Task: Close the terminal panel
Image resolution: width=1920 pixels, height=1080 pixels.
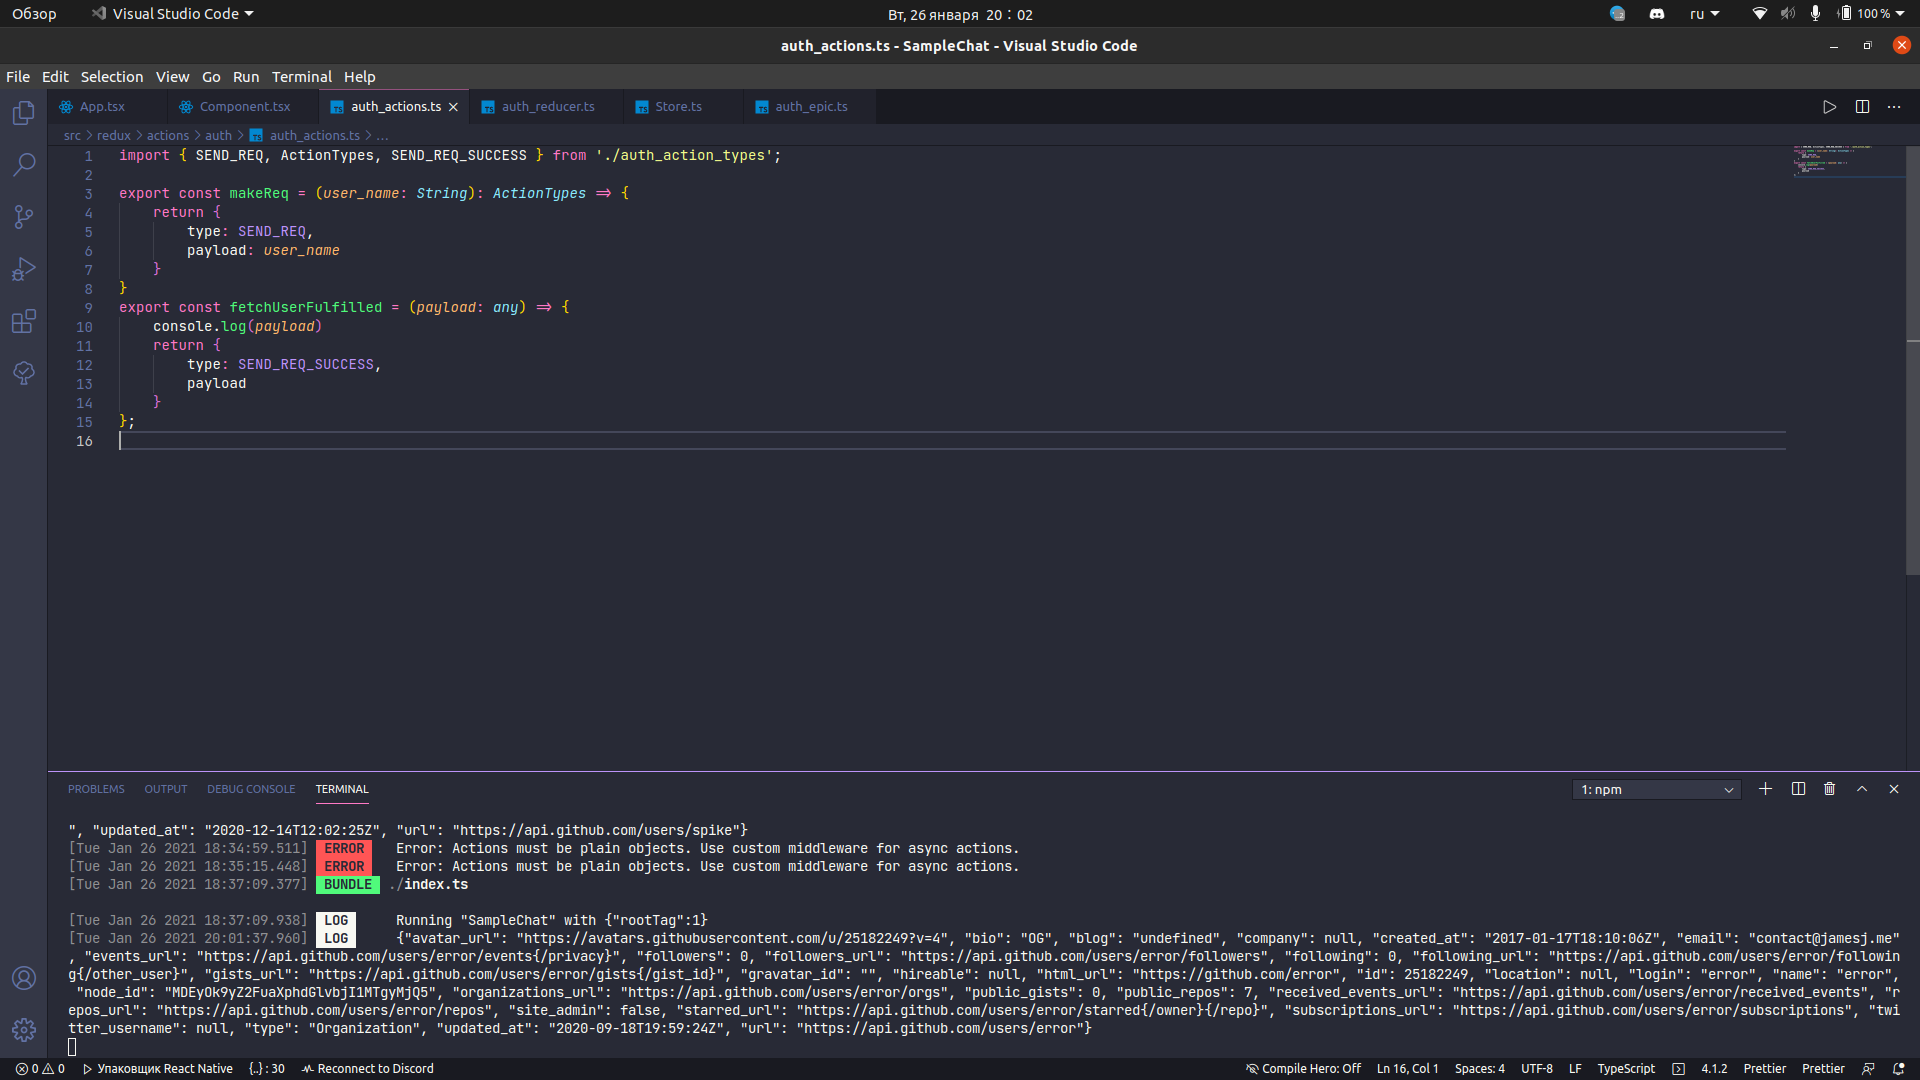Action: (x=1894, y=789)
